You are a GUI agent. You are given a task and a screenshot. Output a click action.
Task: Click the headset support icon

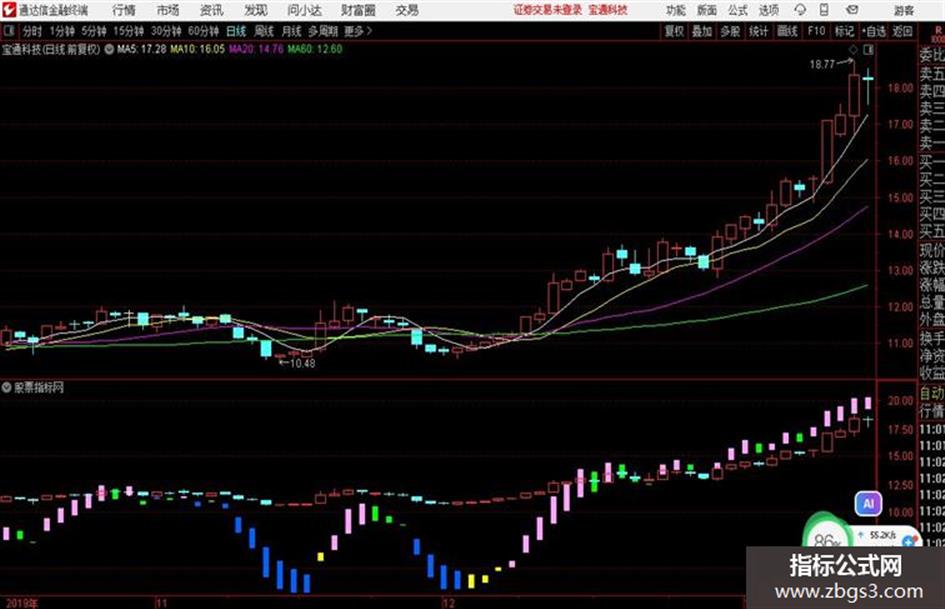click(800, 10)
